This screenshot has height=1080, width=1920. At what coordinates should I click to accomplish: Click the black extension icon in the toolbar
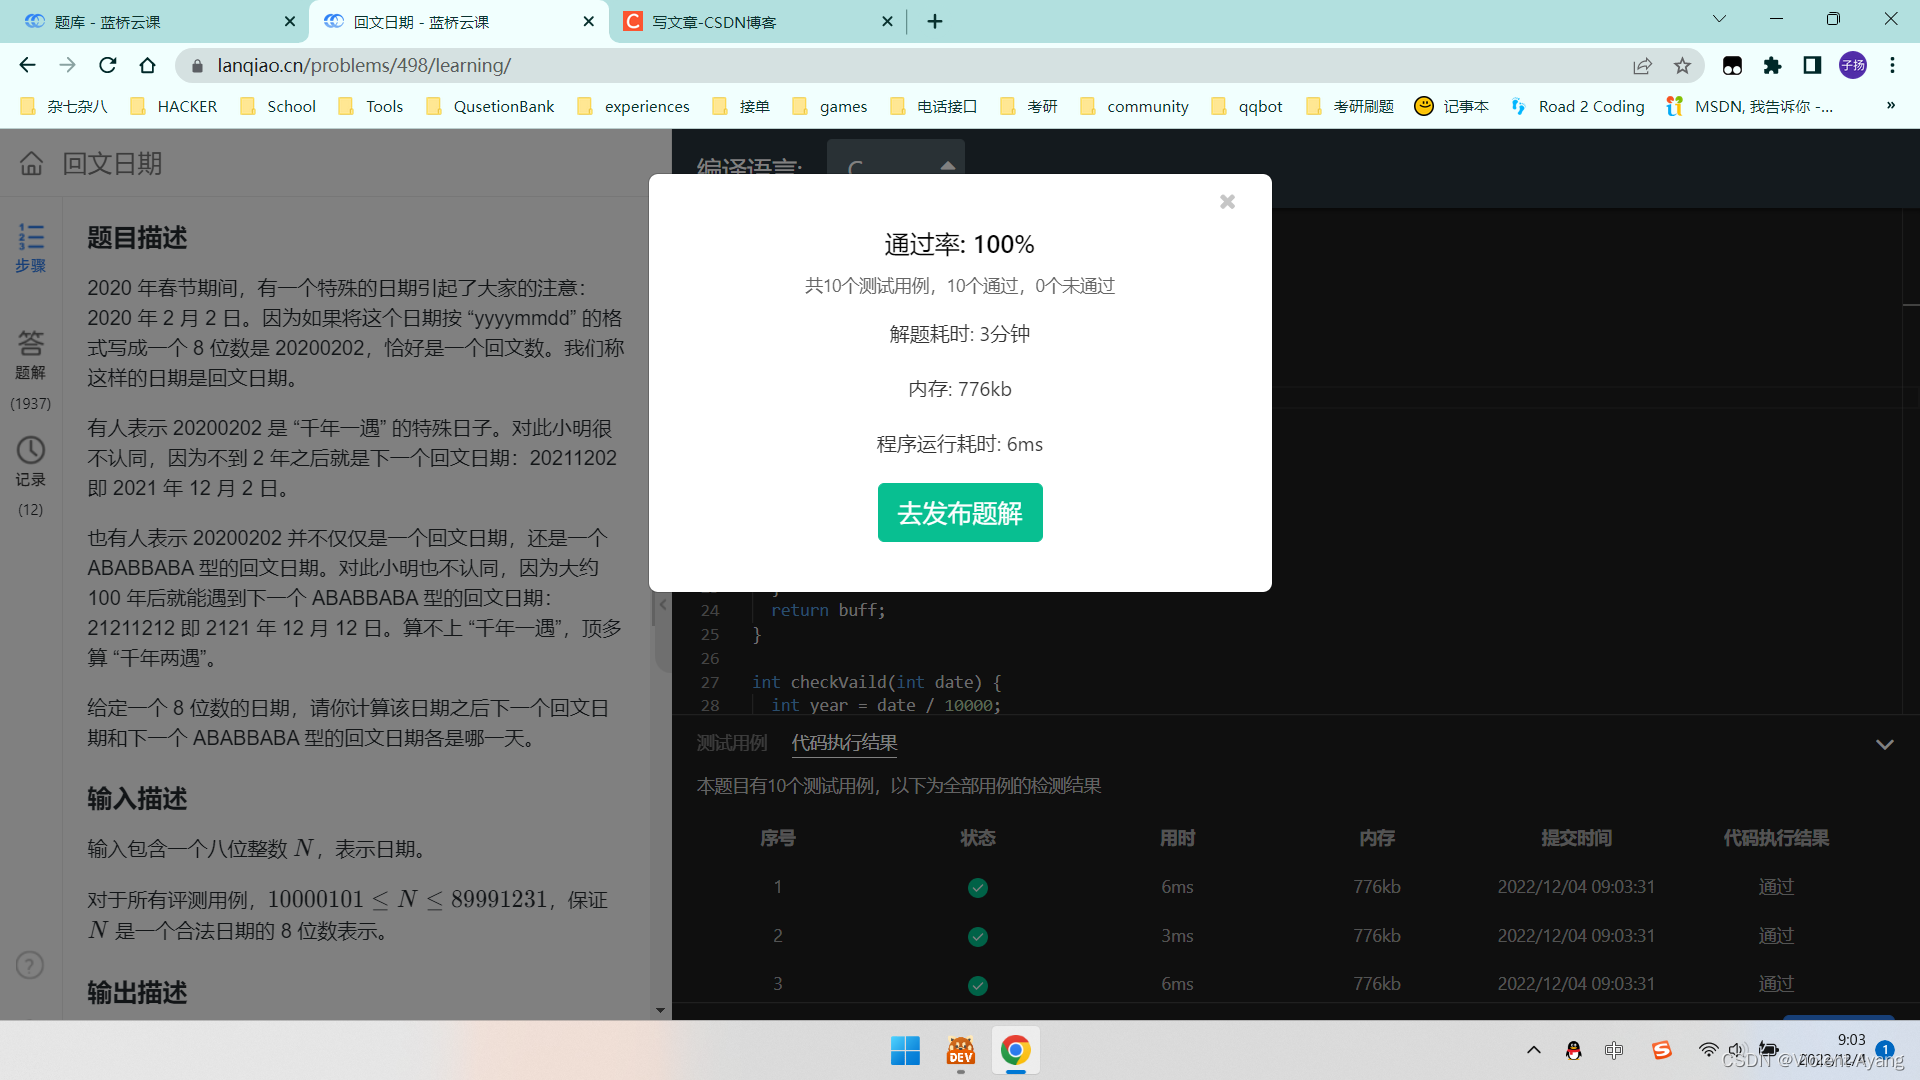[x=1732, y=65]
